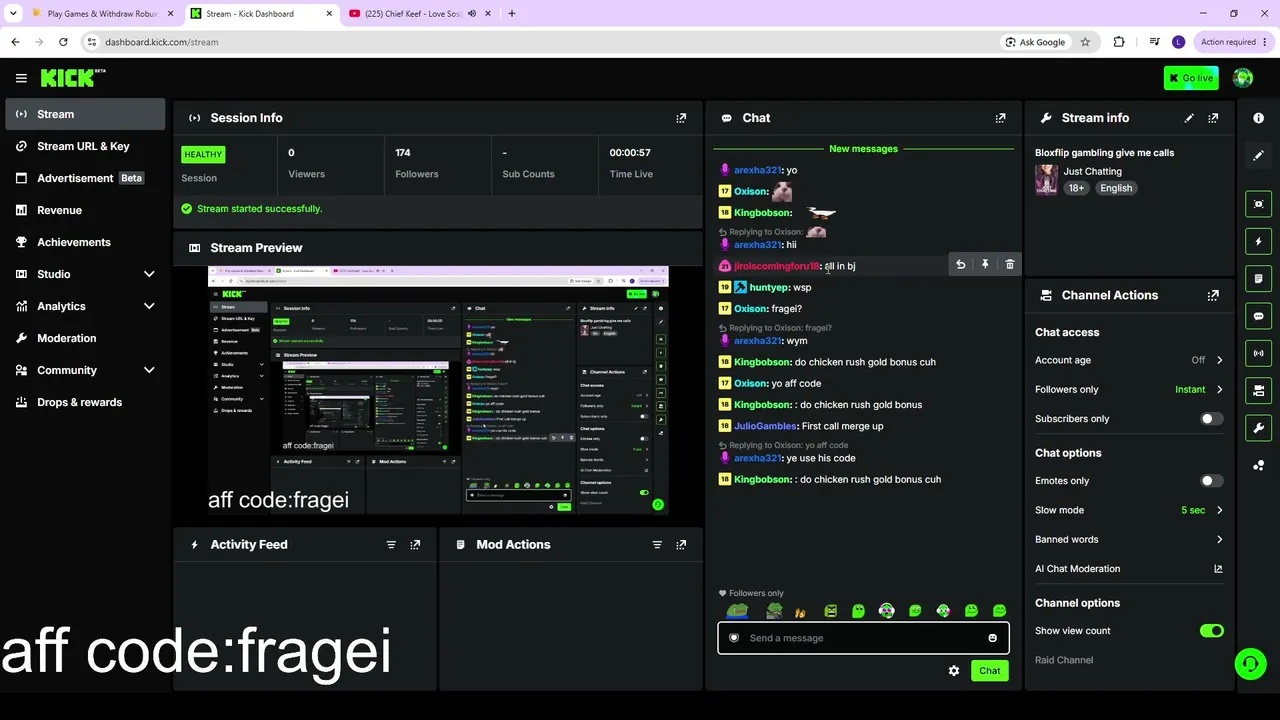The width and height of the screenshot is (1280, 720).
Task: Click the Just Chatting category thumbnail
Action: pos(1047,180)
